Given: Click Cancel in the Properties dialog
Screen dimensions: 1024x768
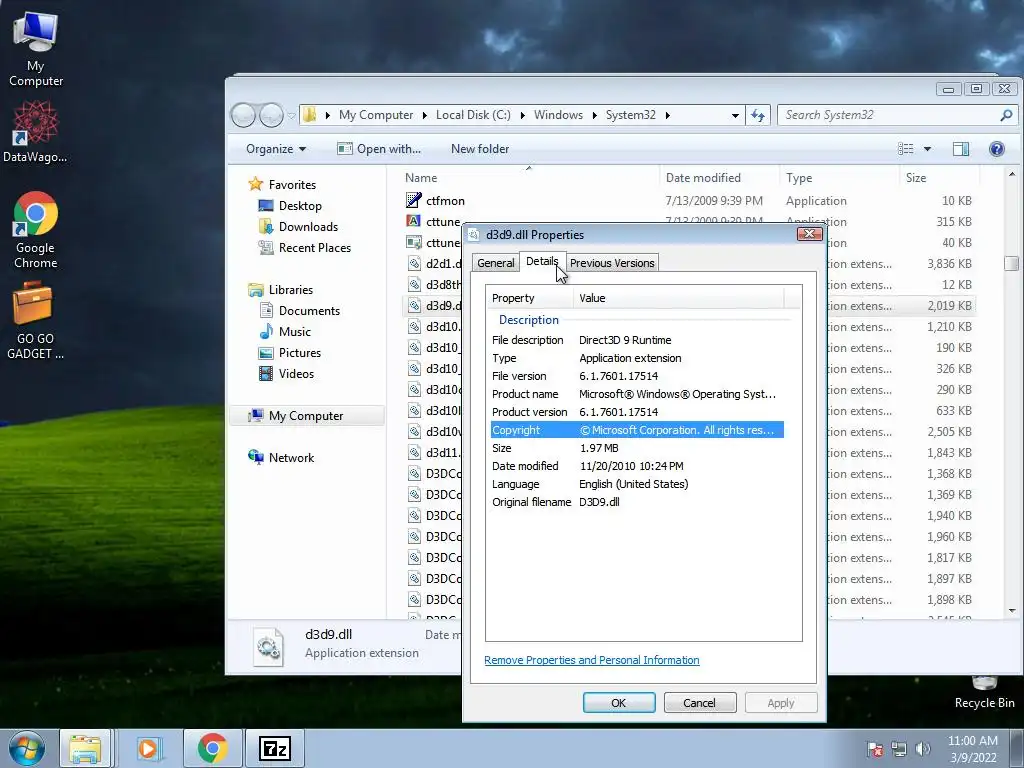Looking at the screenshot, I should [x=699, y=703].
